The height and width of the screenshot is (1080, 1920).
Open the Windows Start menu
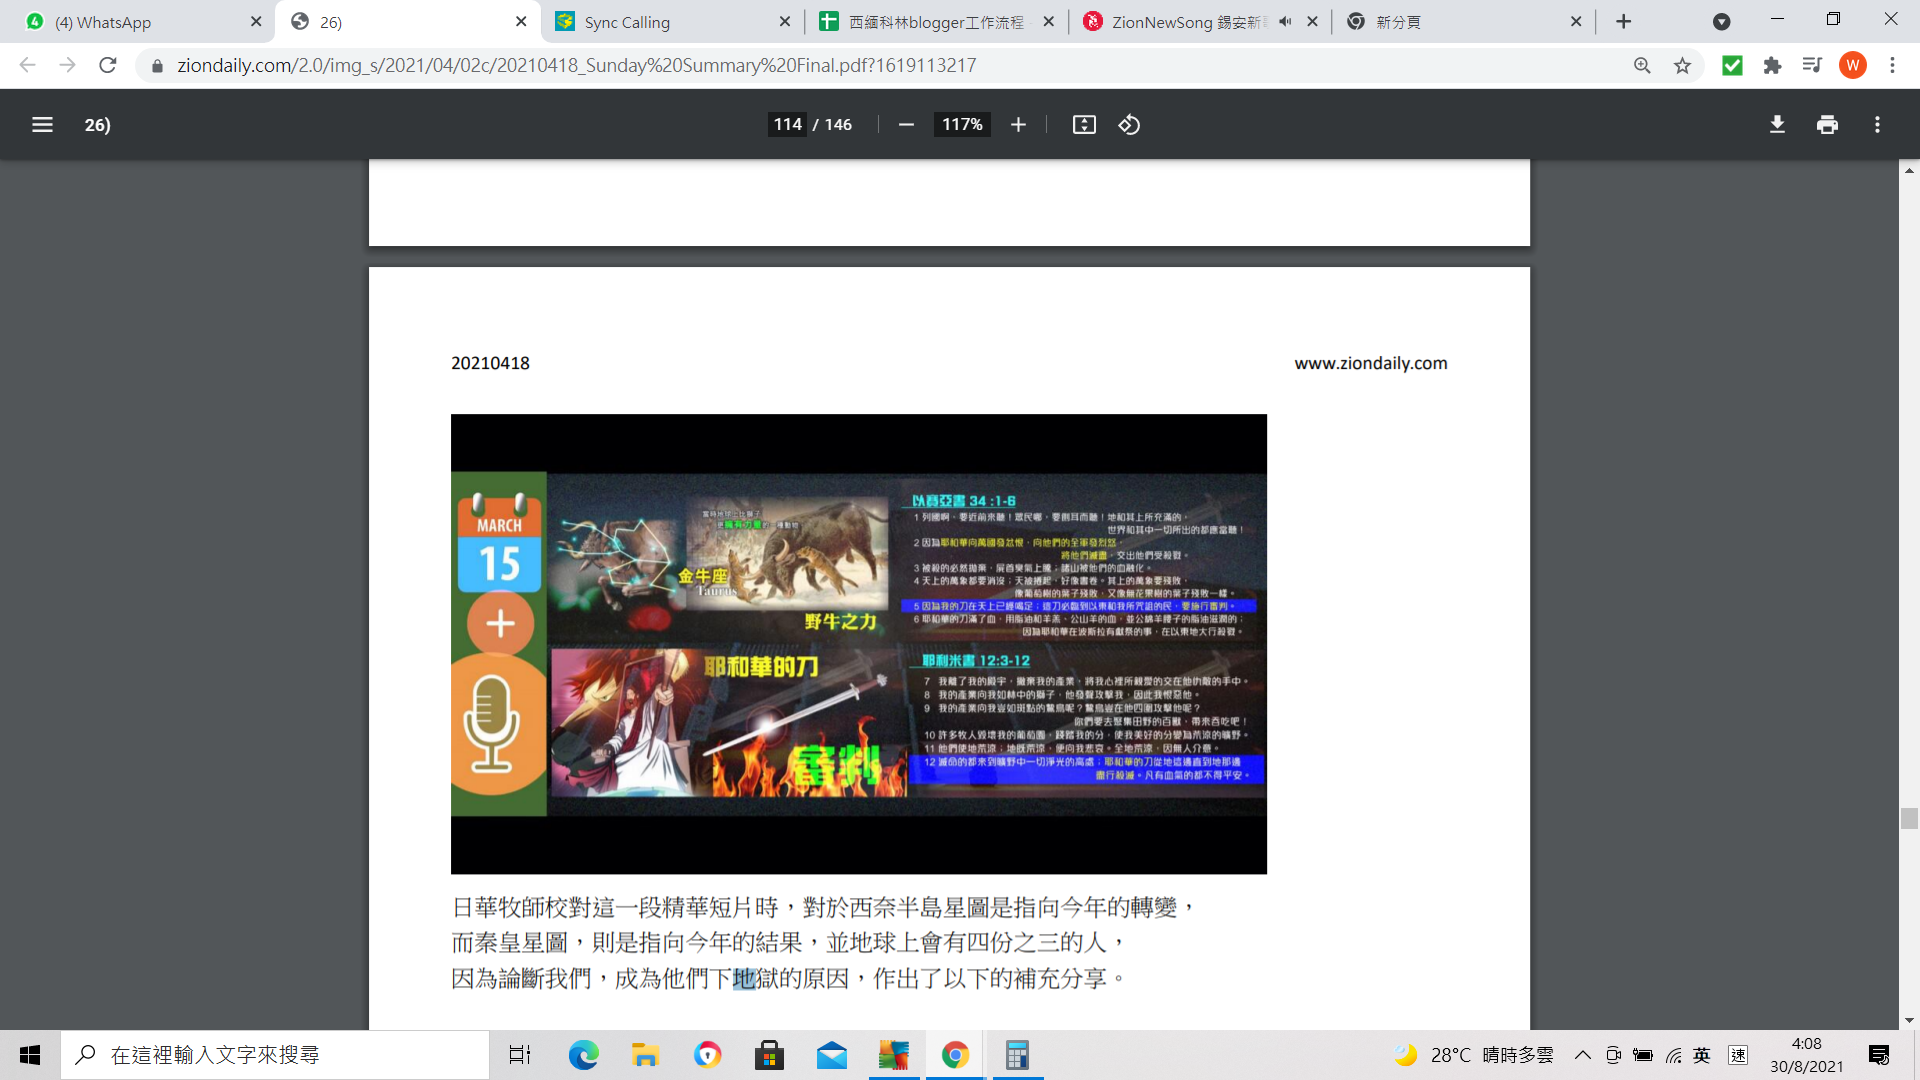click(x=30, y=1055)
